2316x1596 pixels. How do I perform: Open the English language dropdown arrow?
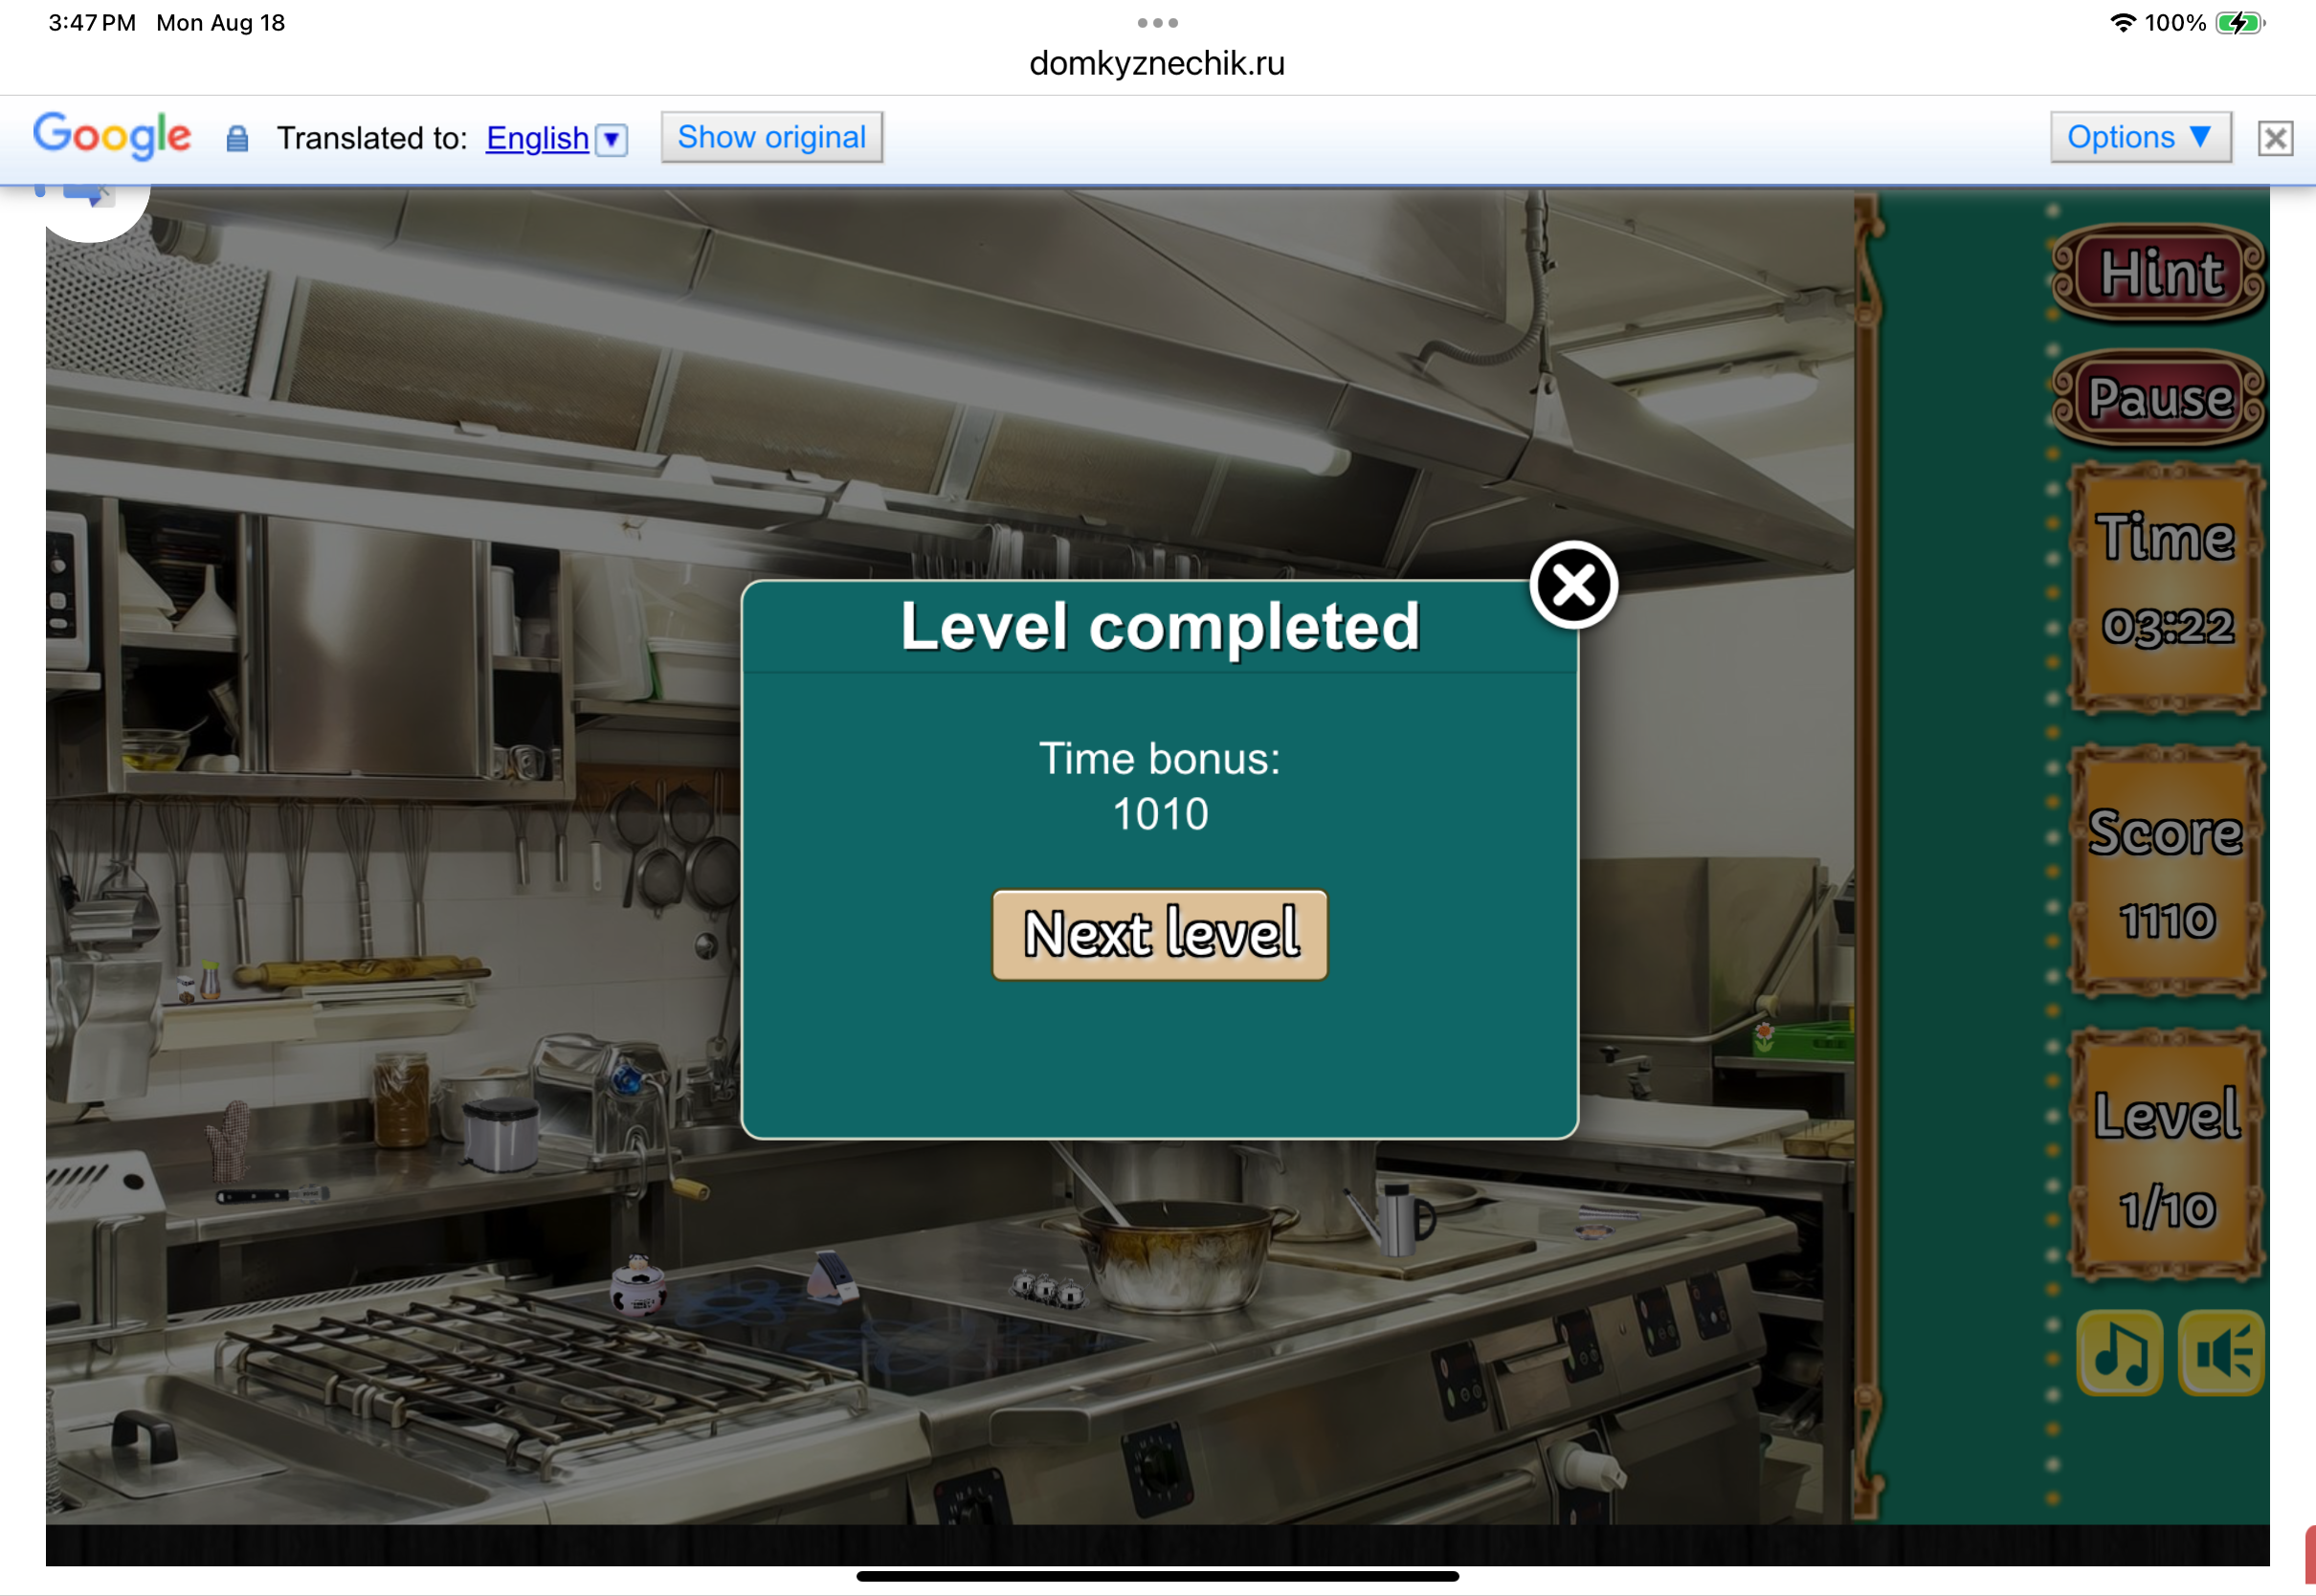coord(611,139)
